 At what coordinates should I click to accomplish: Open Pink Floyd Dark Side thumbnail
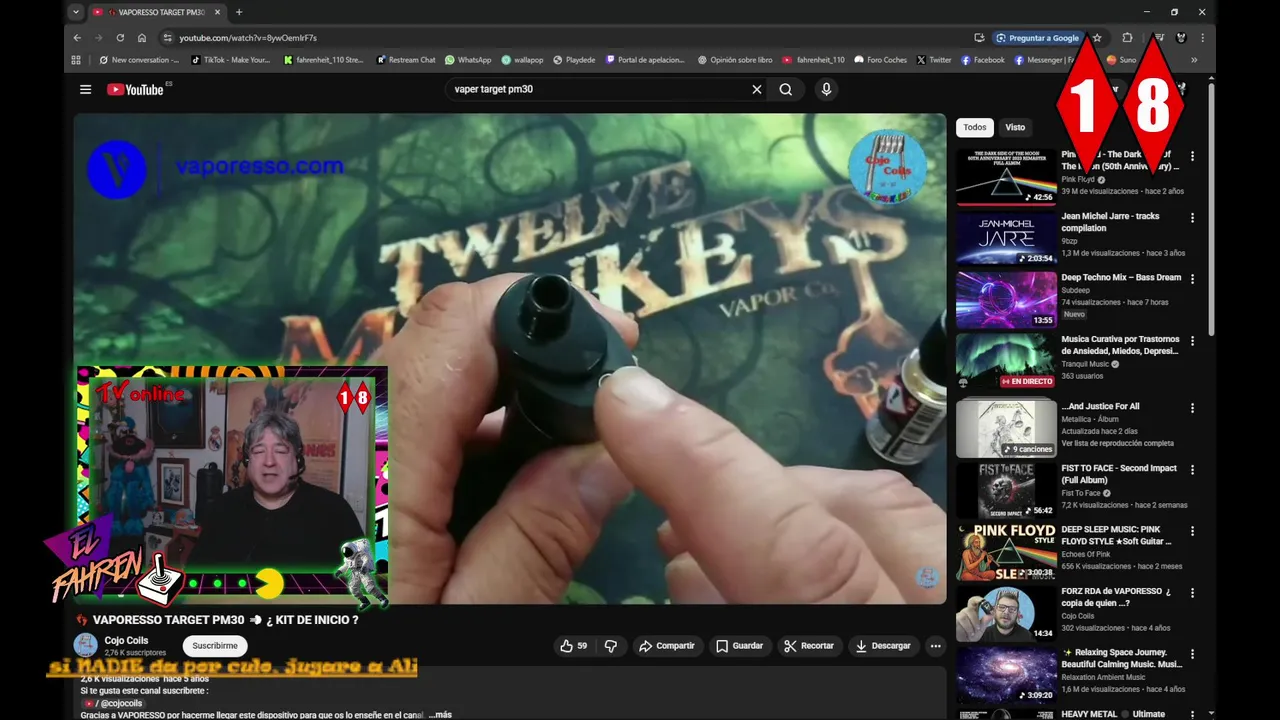[x=1006, y=177]
